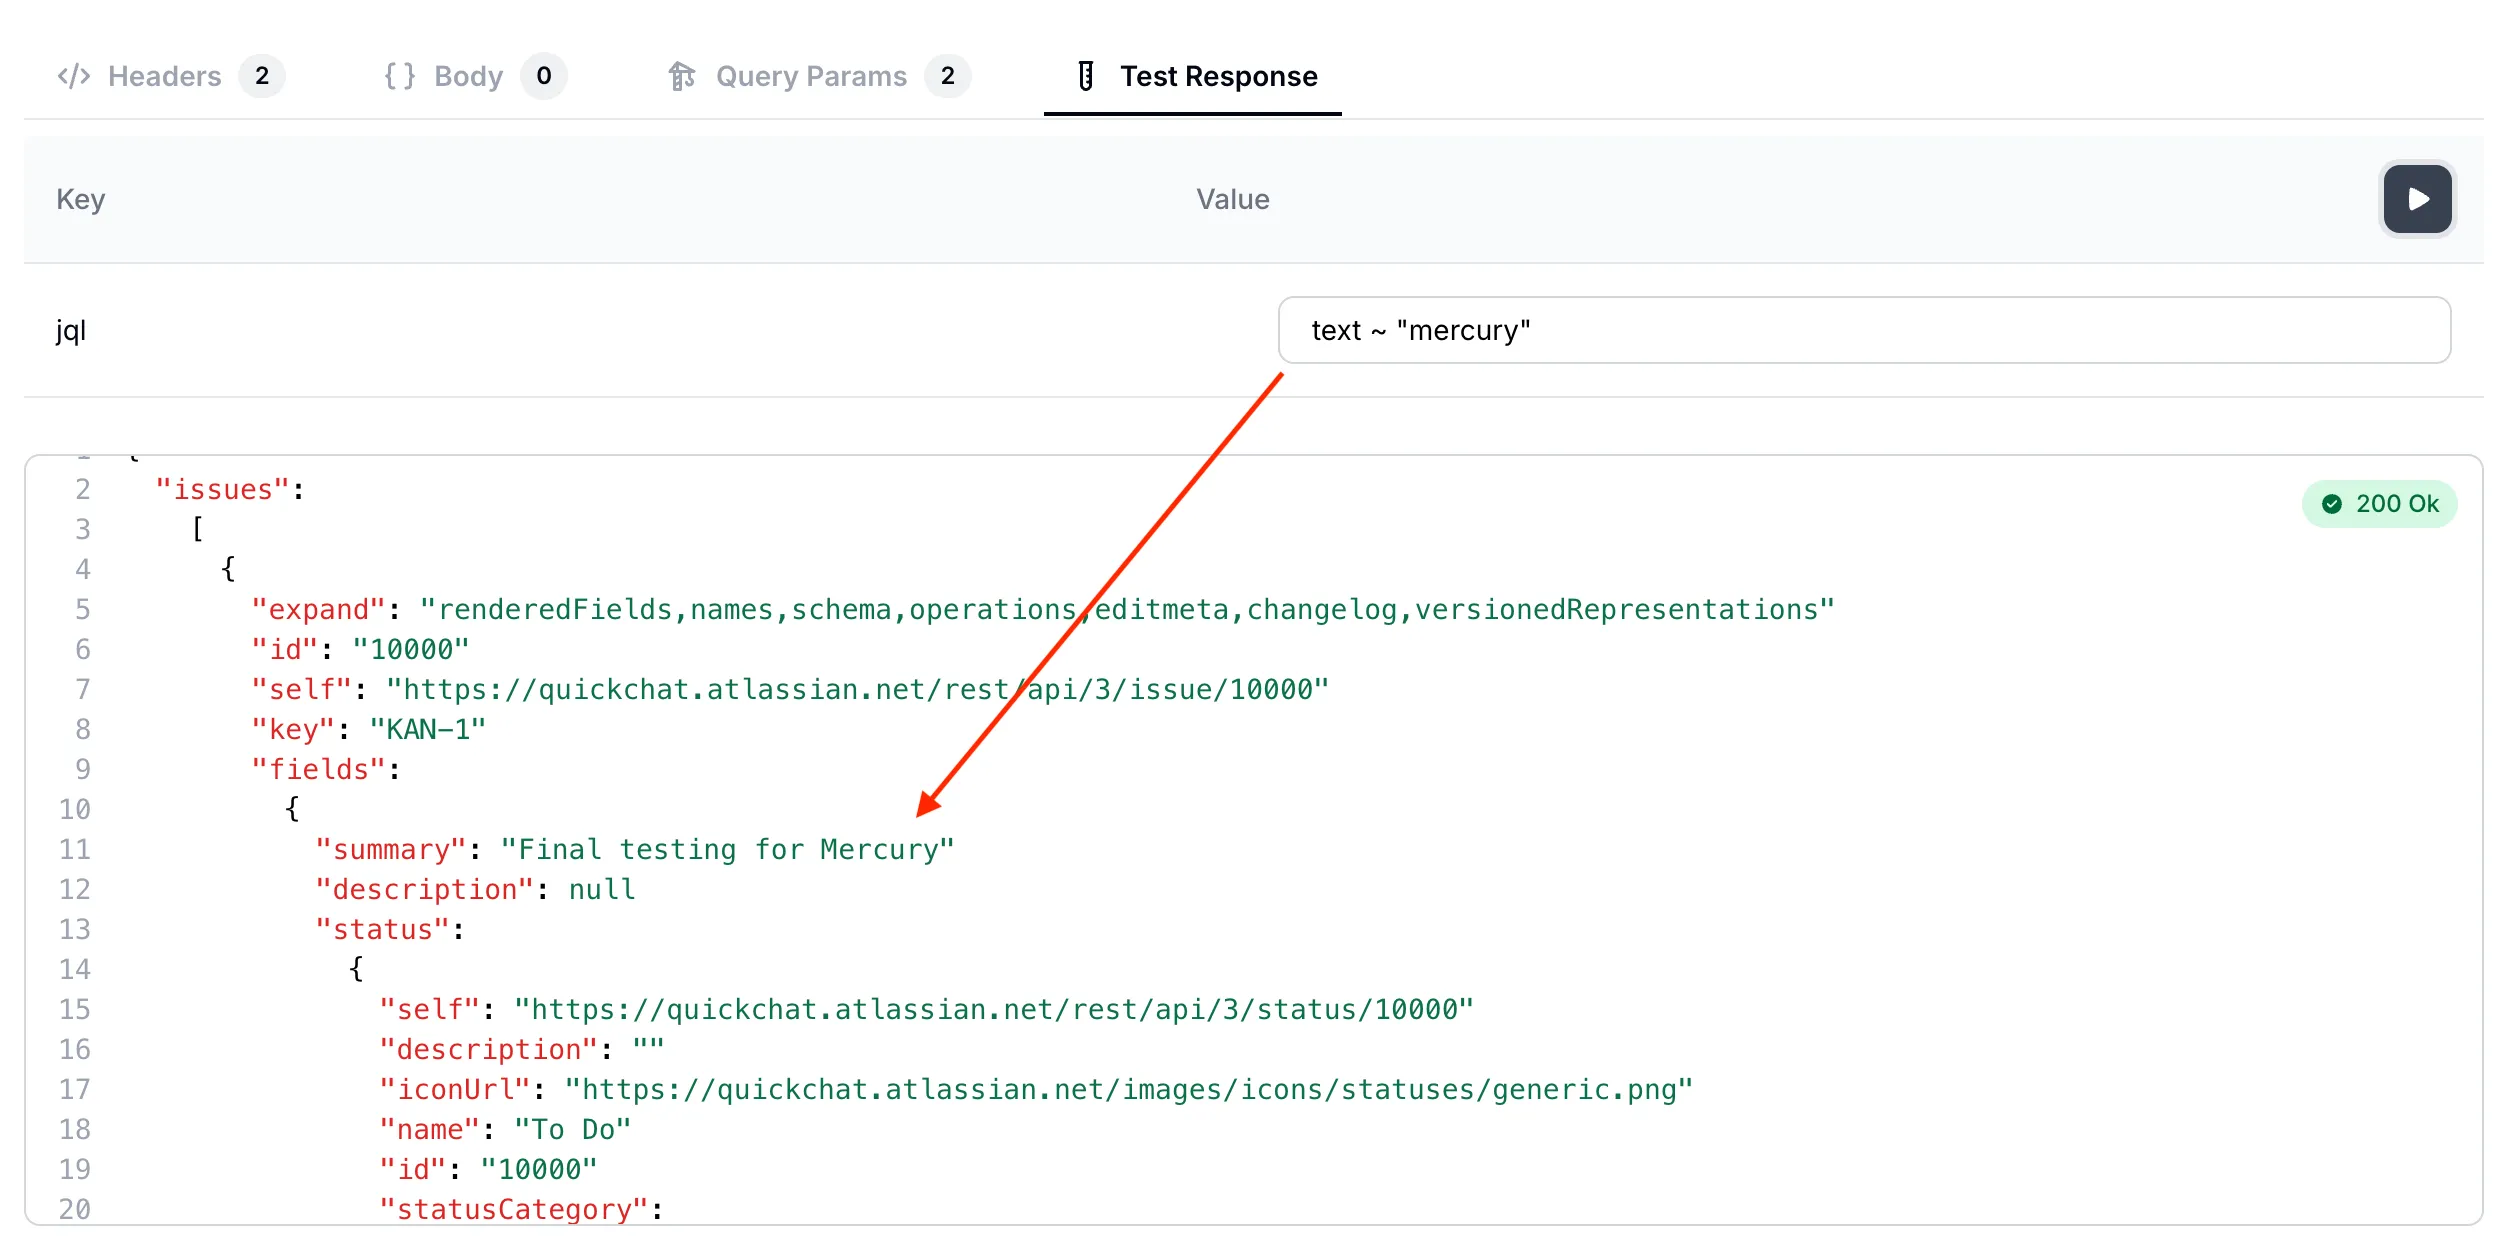
Task: Click the Headers count badge showing 2
Action: 262,76
